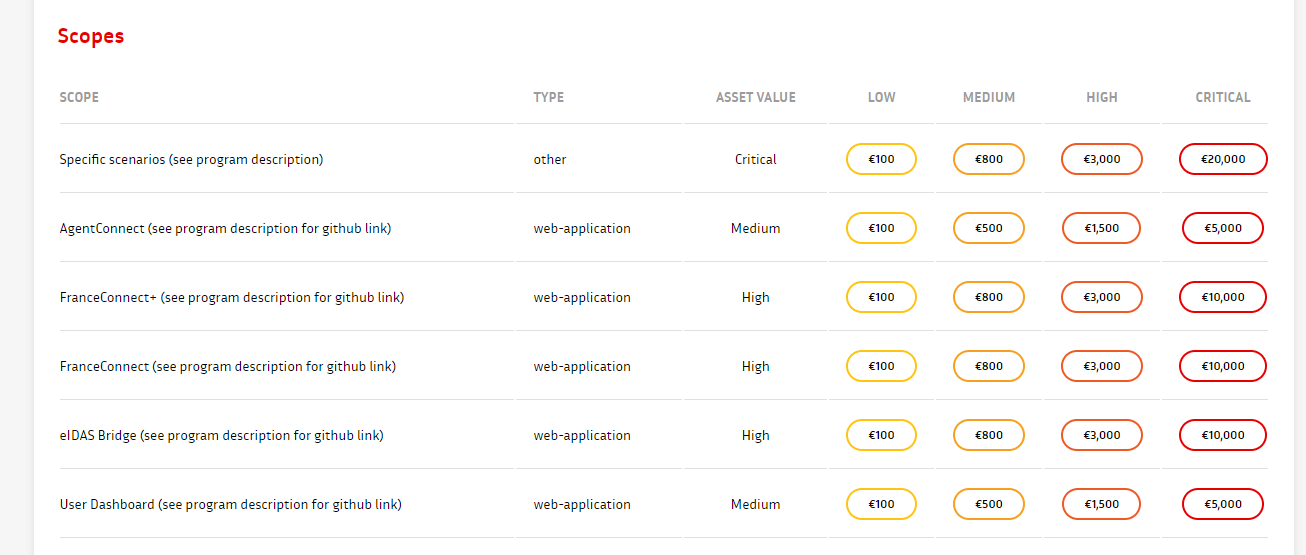1306x555 pixels.
Task: Click €5,000 critical bounty for User Dashboard
Action: [1223, 504]
